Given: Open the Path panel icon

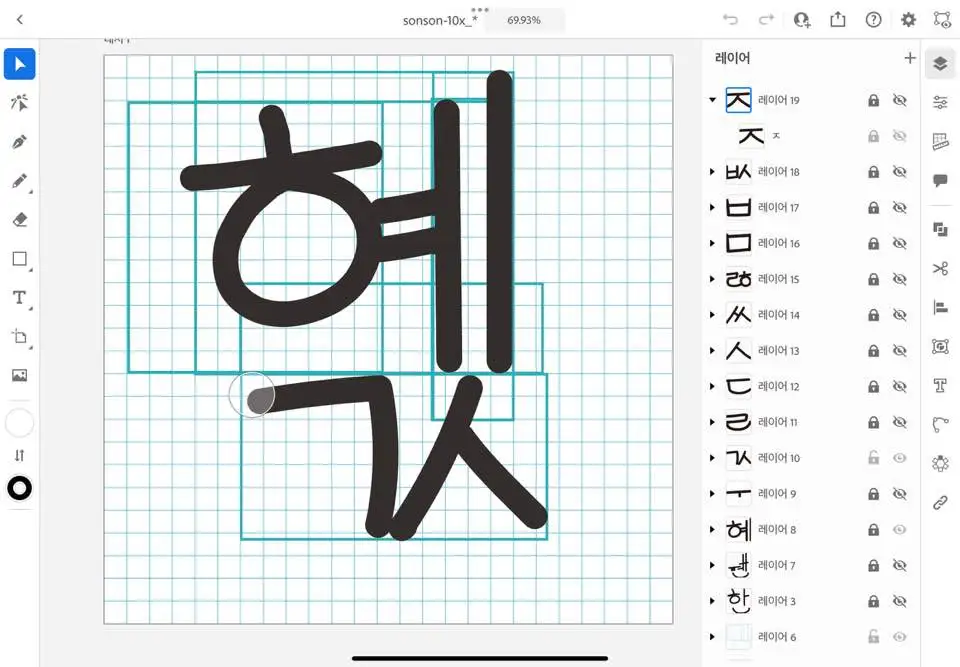Looking at the screenshot, I should (940, 424).
